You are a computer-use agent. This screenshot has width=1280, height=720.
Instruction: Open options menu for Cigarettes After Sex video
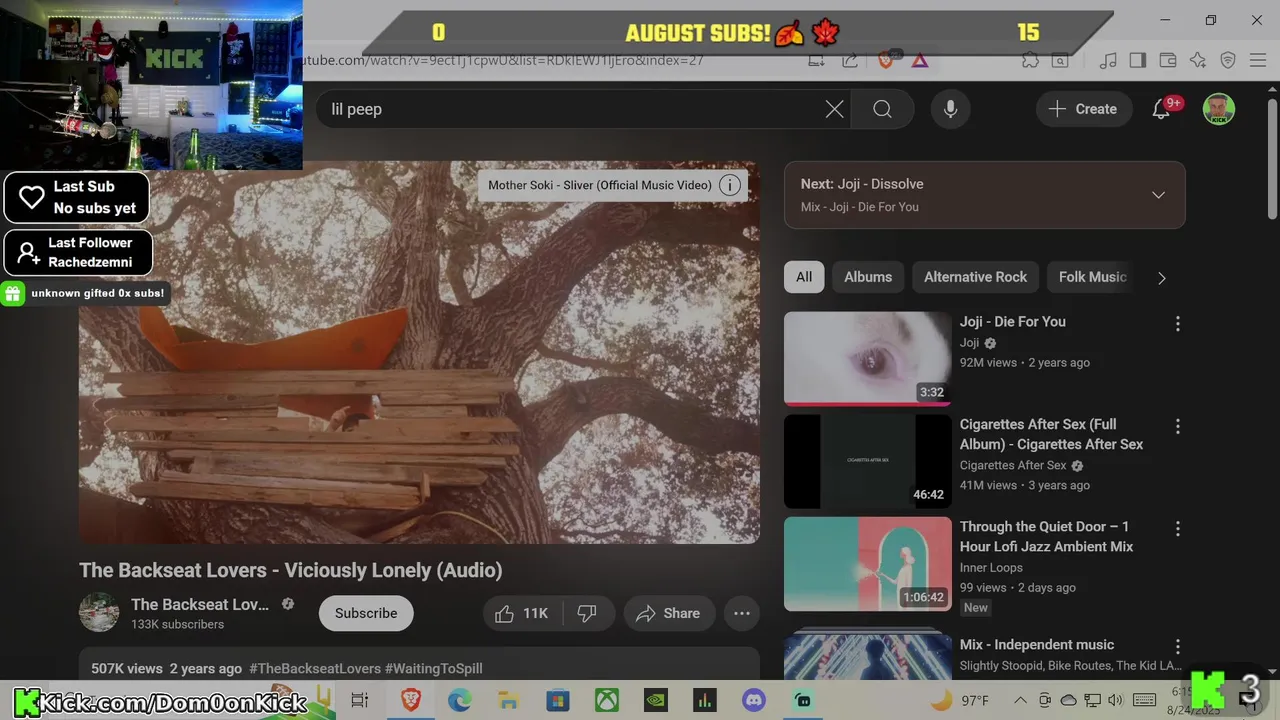[1177, 427]
